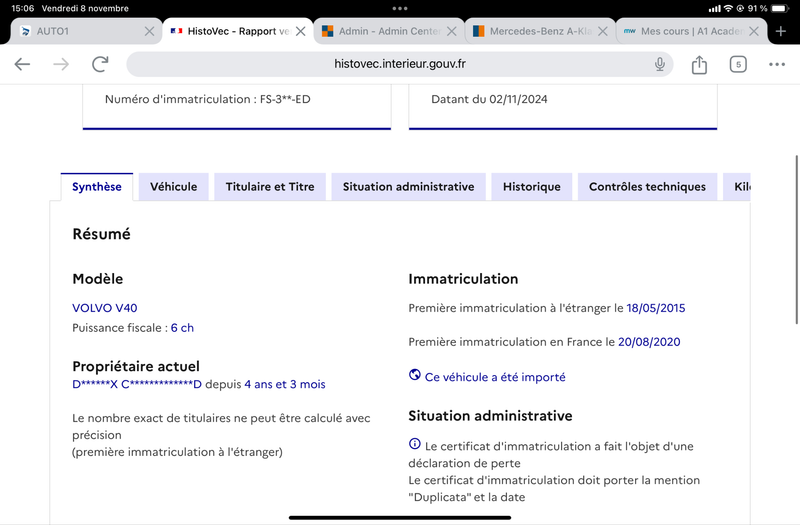Open the partially visible Kilométrage tab
This screenshot has width=800, height=525.
[x=737, y=187]
